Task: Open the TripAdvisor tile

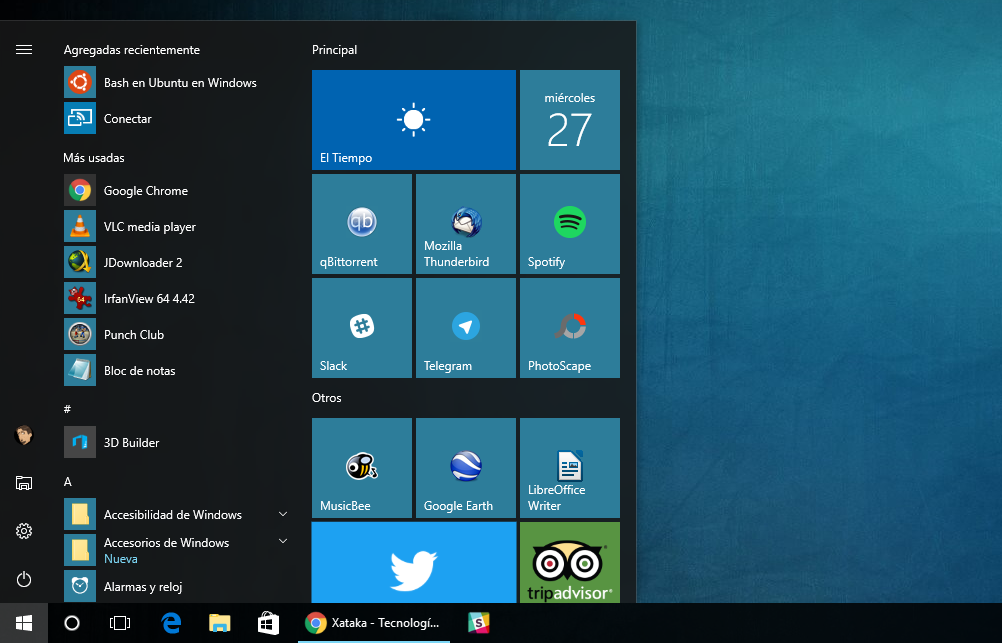Action: click(569, 562)
